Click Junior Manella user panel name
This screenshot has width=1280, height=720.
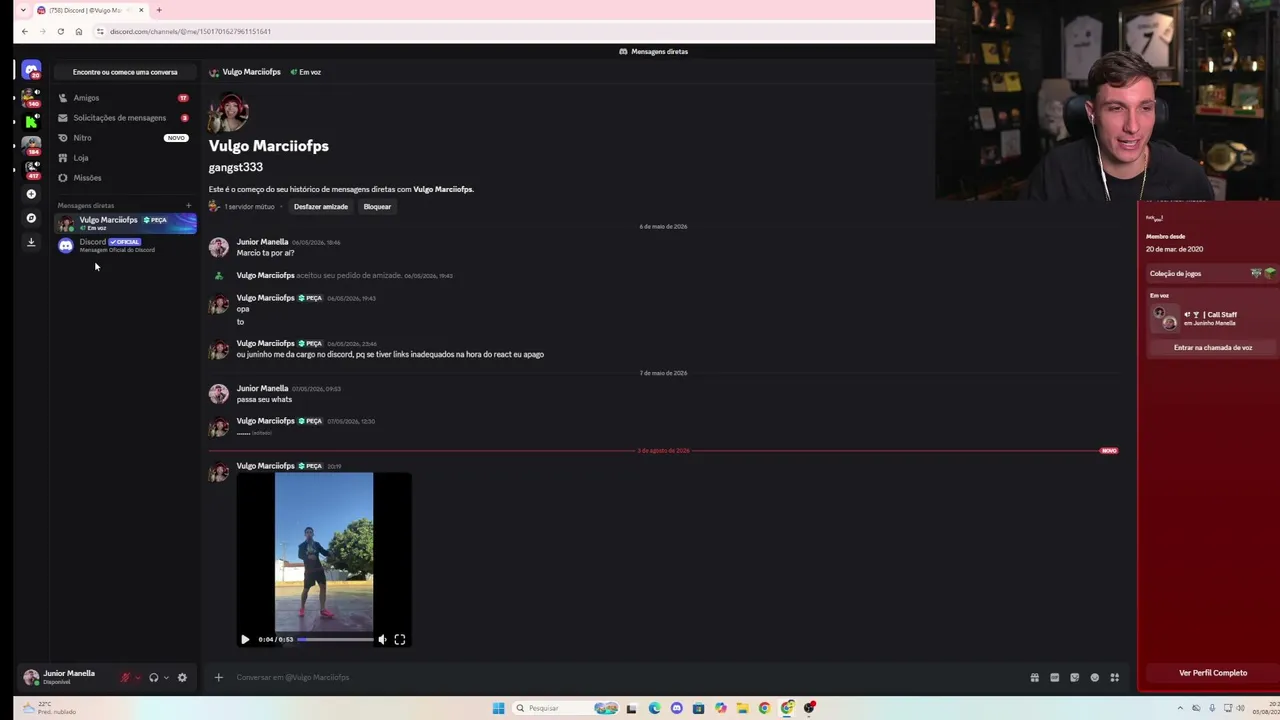(x=69, y=673)
